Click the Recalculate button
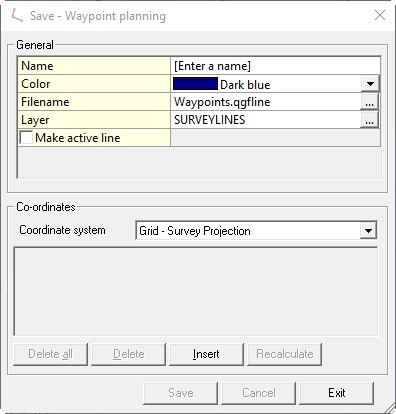 pyautogui.click(x=284, y=354)
